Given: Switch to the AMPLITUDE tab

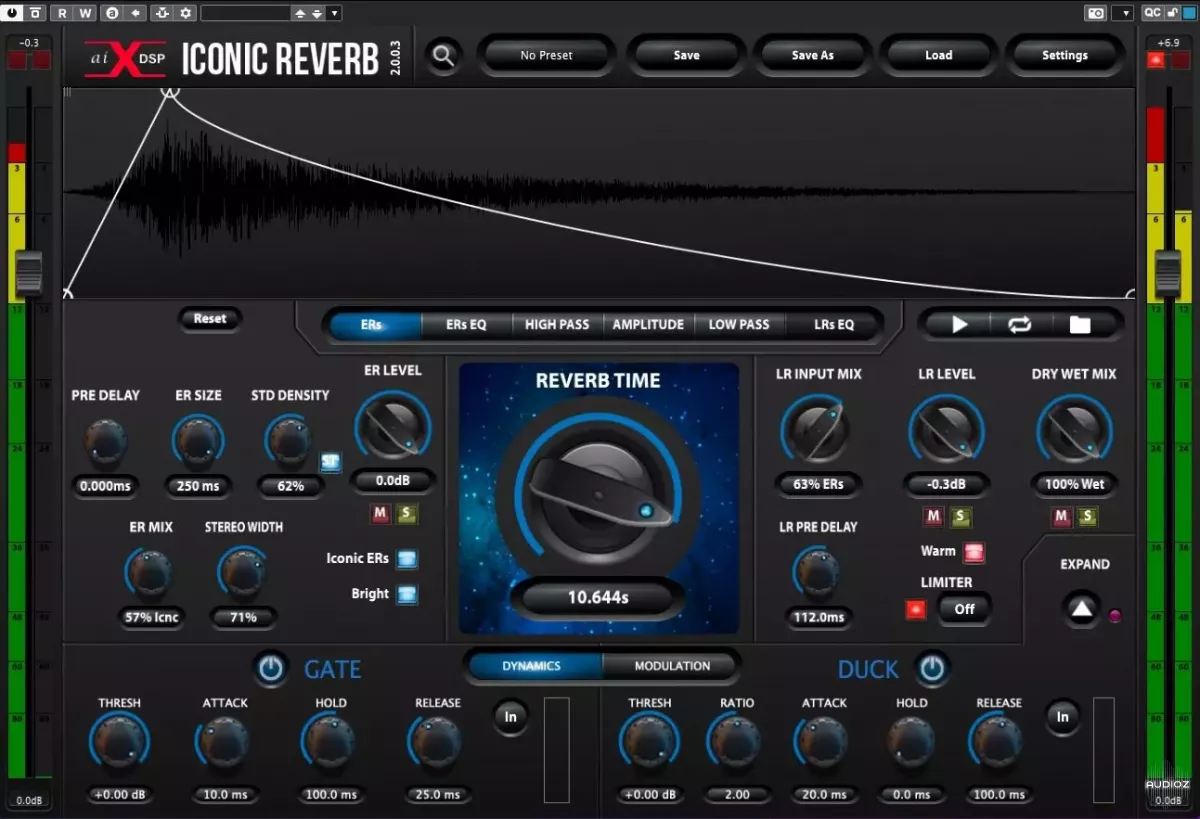Looking at the screenshot, I should tap(648, 324).
